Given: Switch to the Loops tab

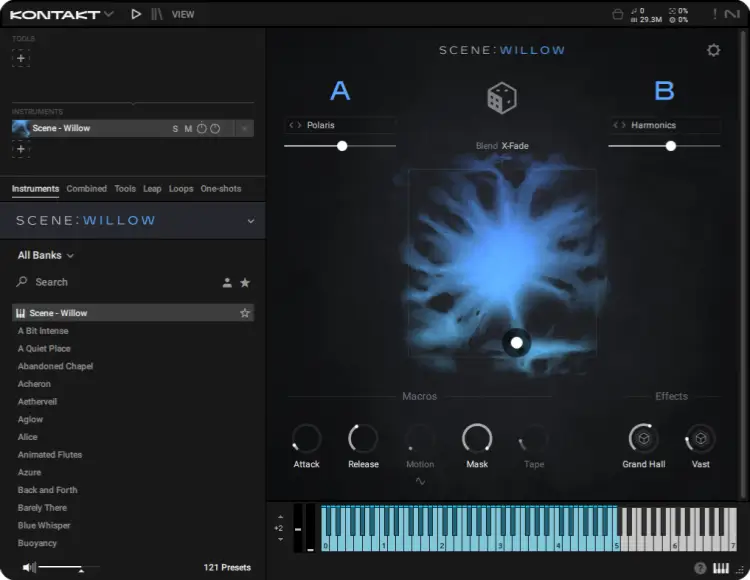Looking at the screenshot, I should (181, 189).
